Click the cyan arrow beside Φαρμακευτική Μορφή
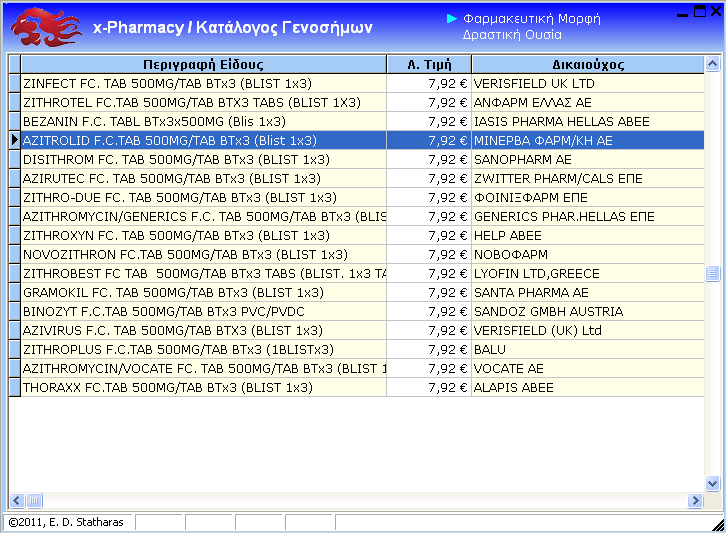Screen dimensions: 727x534 click(x=452, y=18)
